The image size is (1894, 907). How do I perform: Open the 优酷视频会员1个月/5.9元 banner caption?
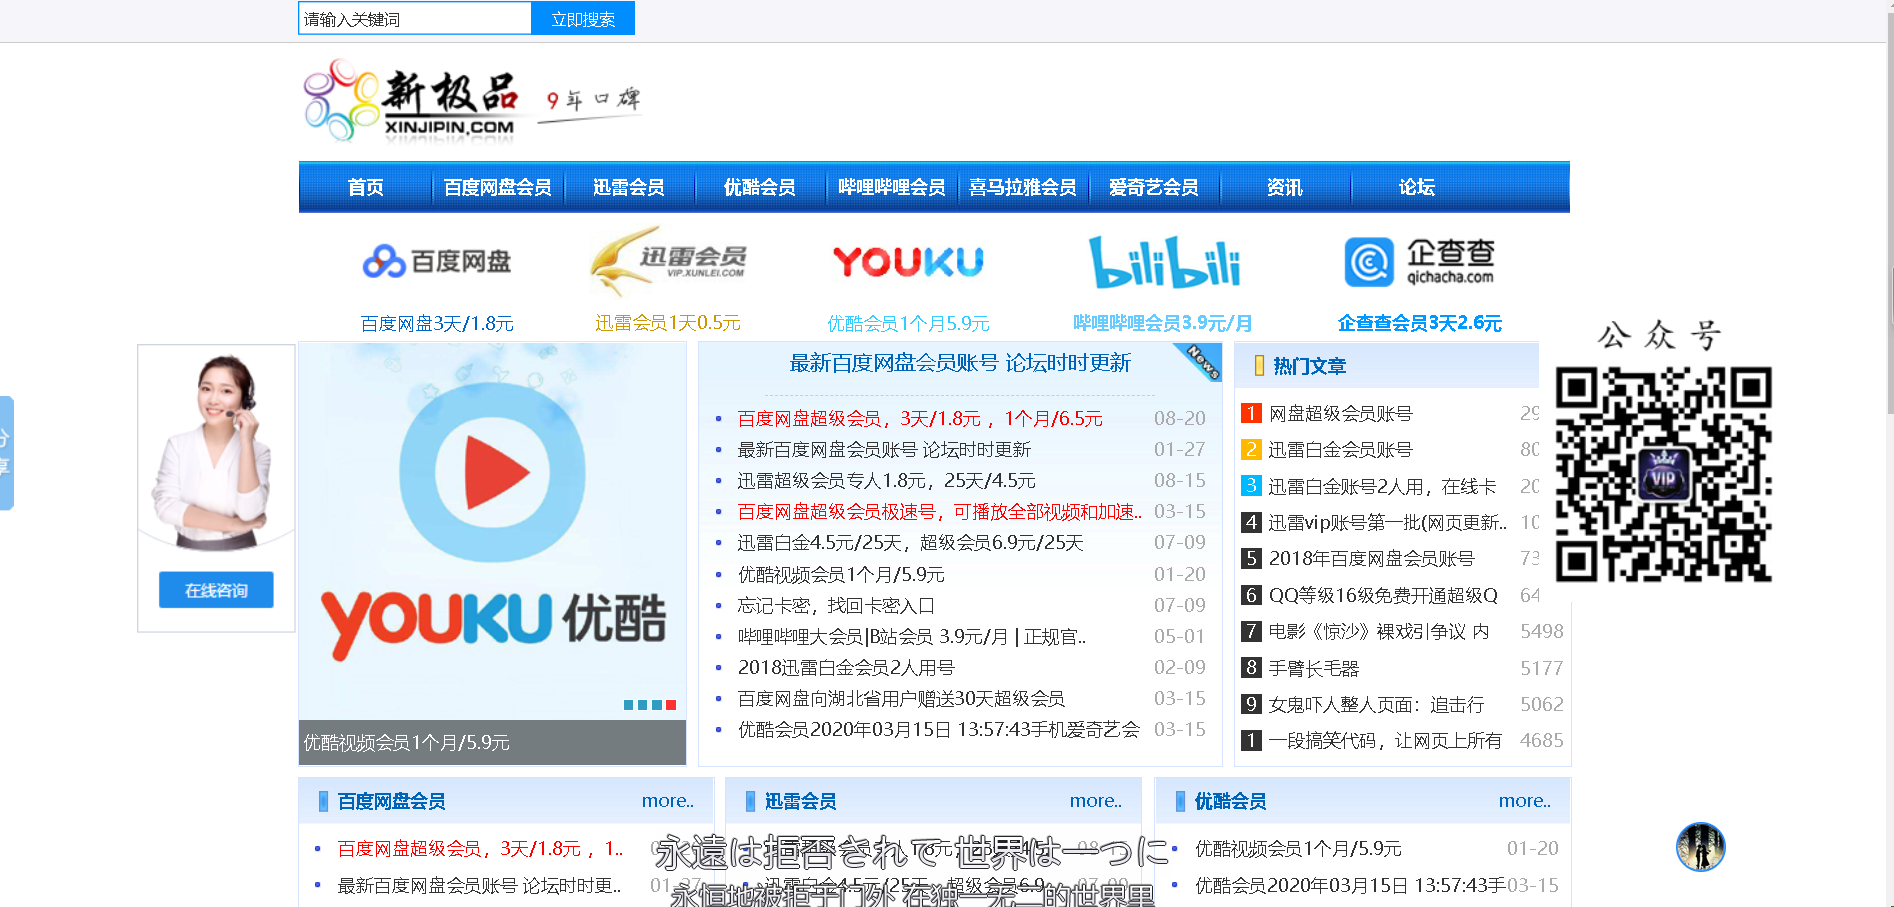pos(406,742)
